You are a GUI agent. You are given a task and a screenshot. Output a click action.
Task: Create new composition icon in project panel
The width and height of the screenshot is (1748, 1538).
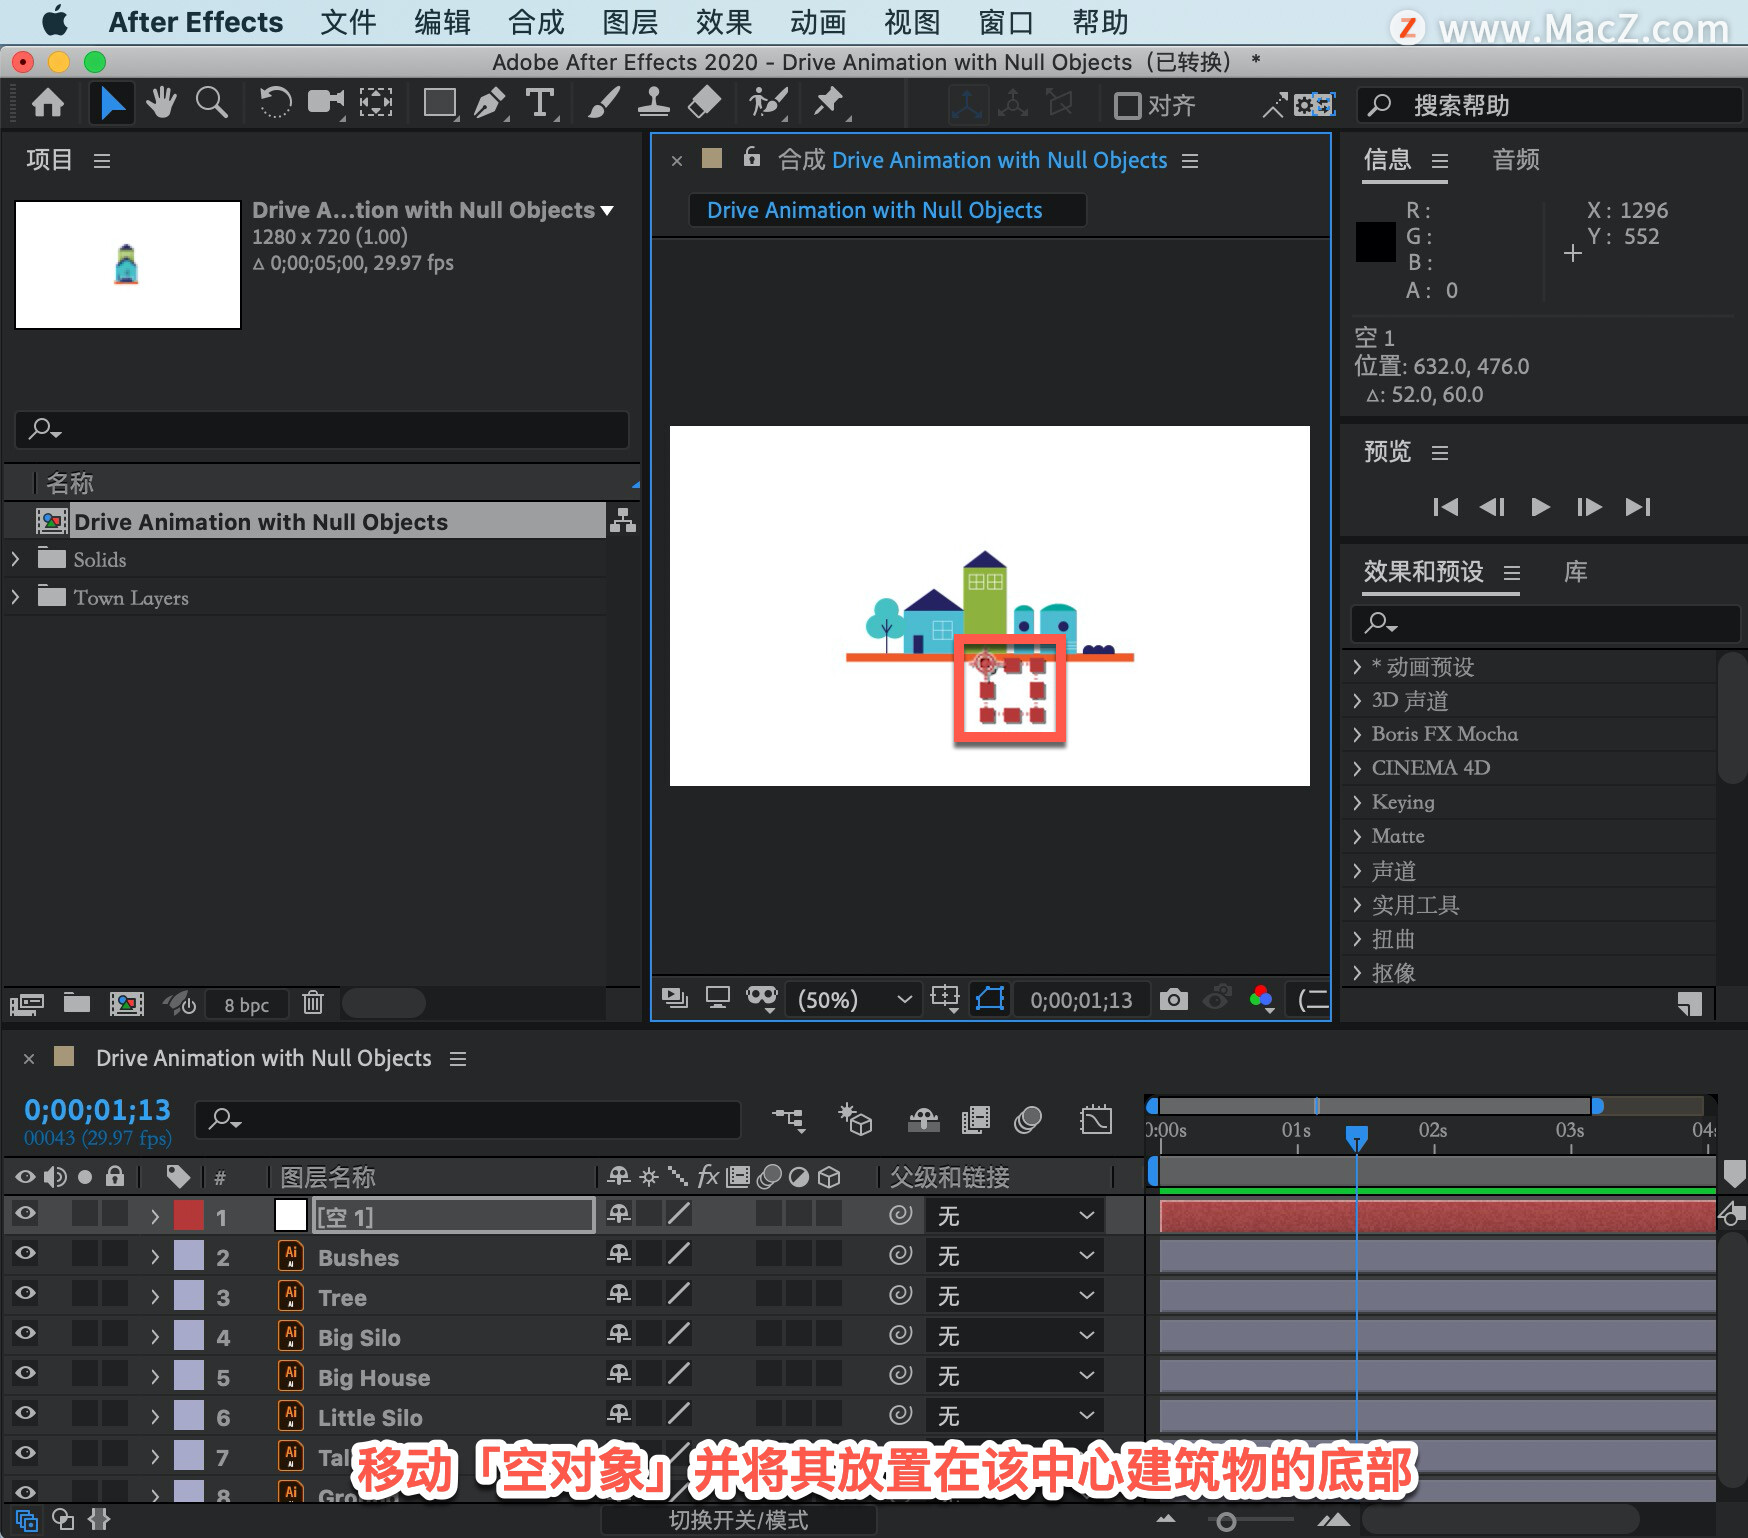[126, 1002]
